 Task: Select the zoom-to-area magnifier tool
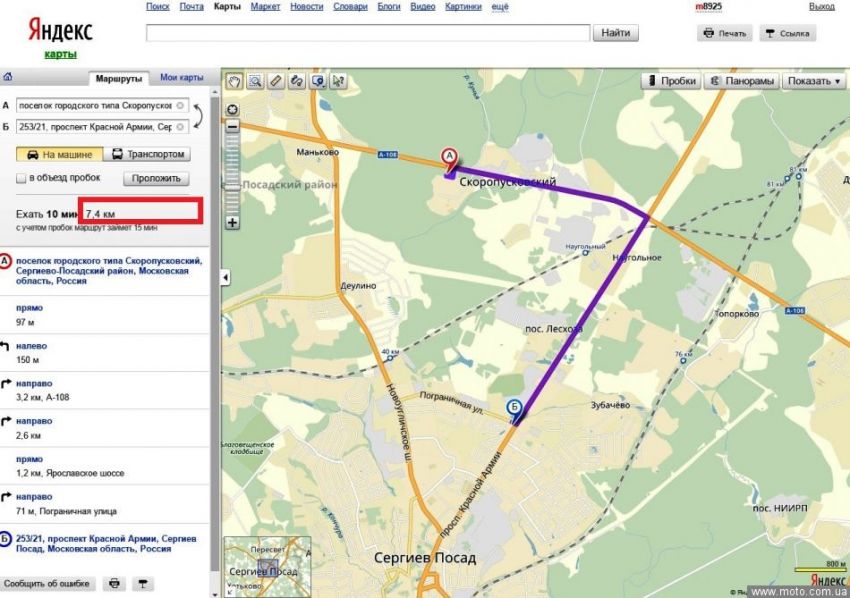[x=255, y=81]
